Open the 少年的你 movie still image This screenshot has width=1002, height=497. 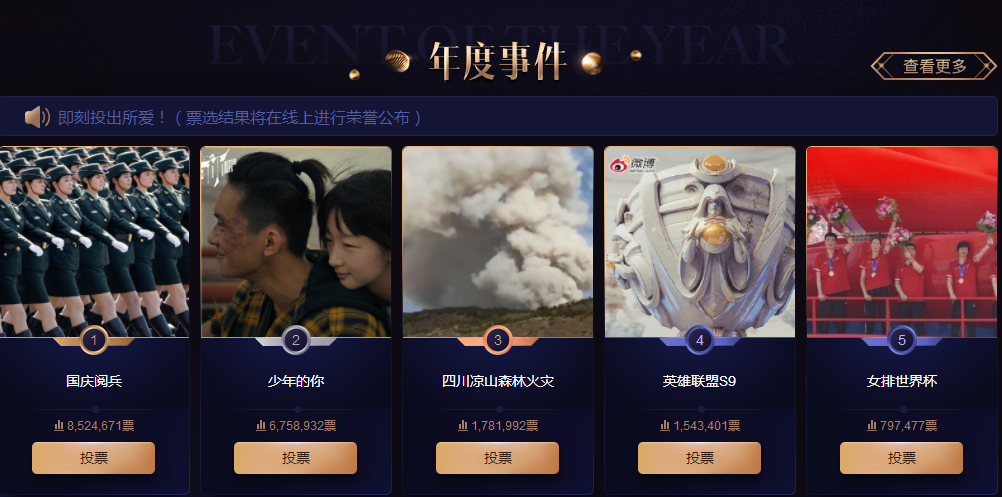(x=296, y=241)
